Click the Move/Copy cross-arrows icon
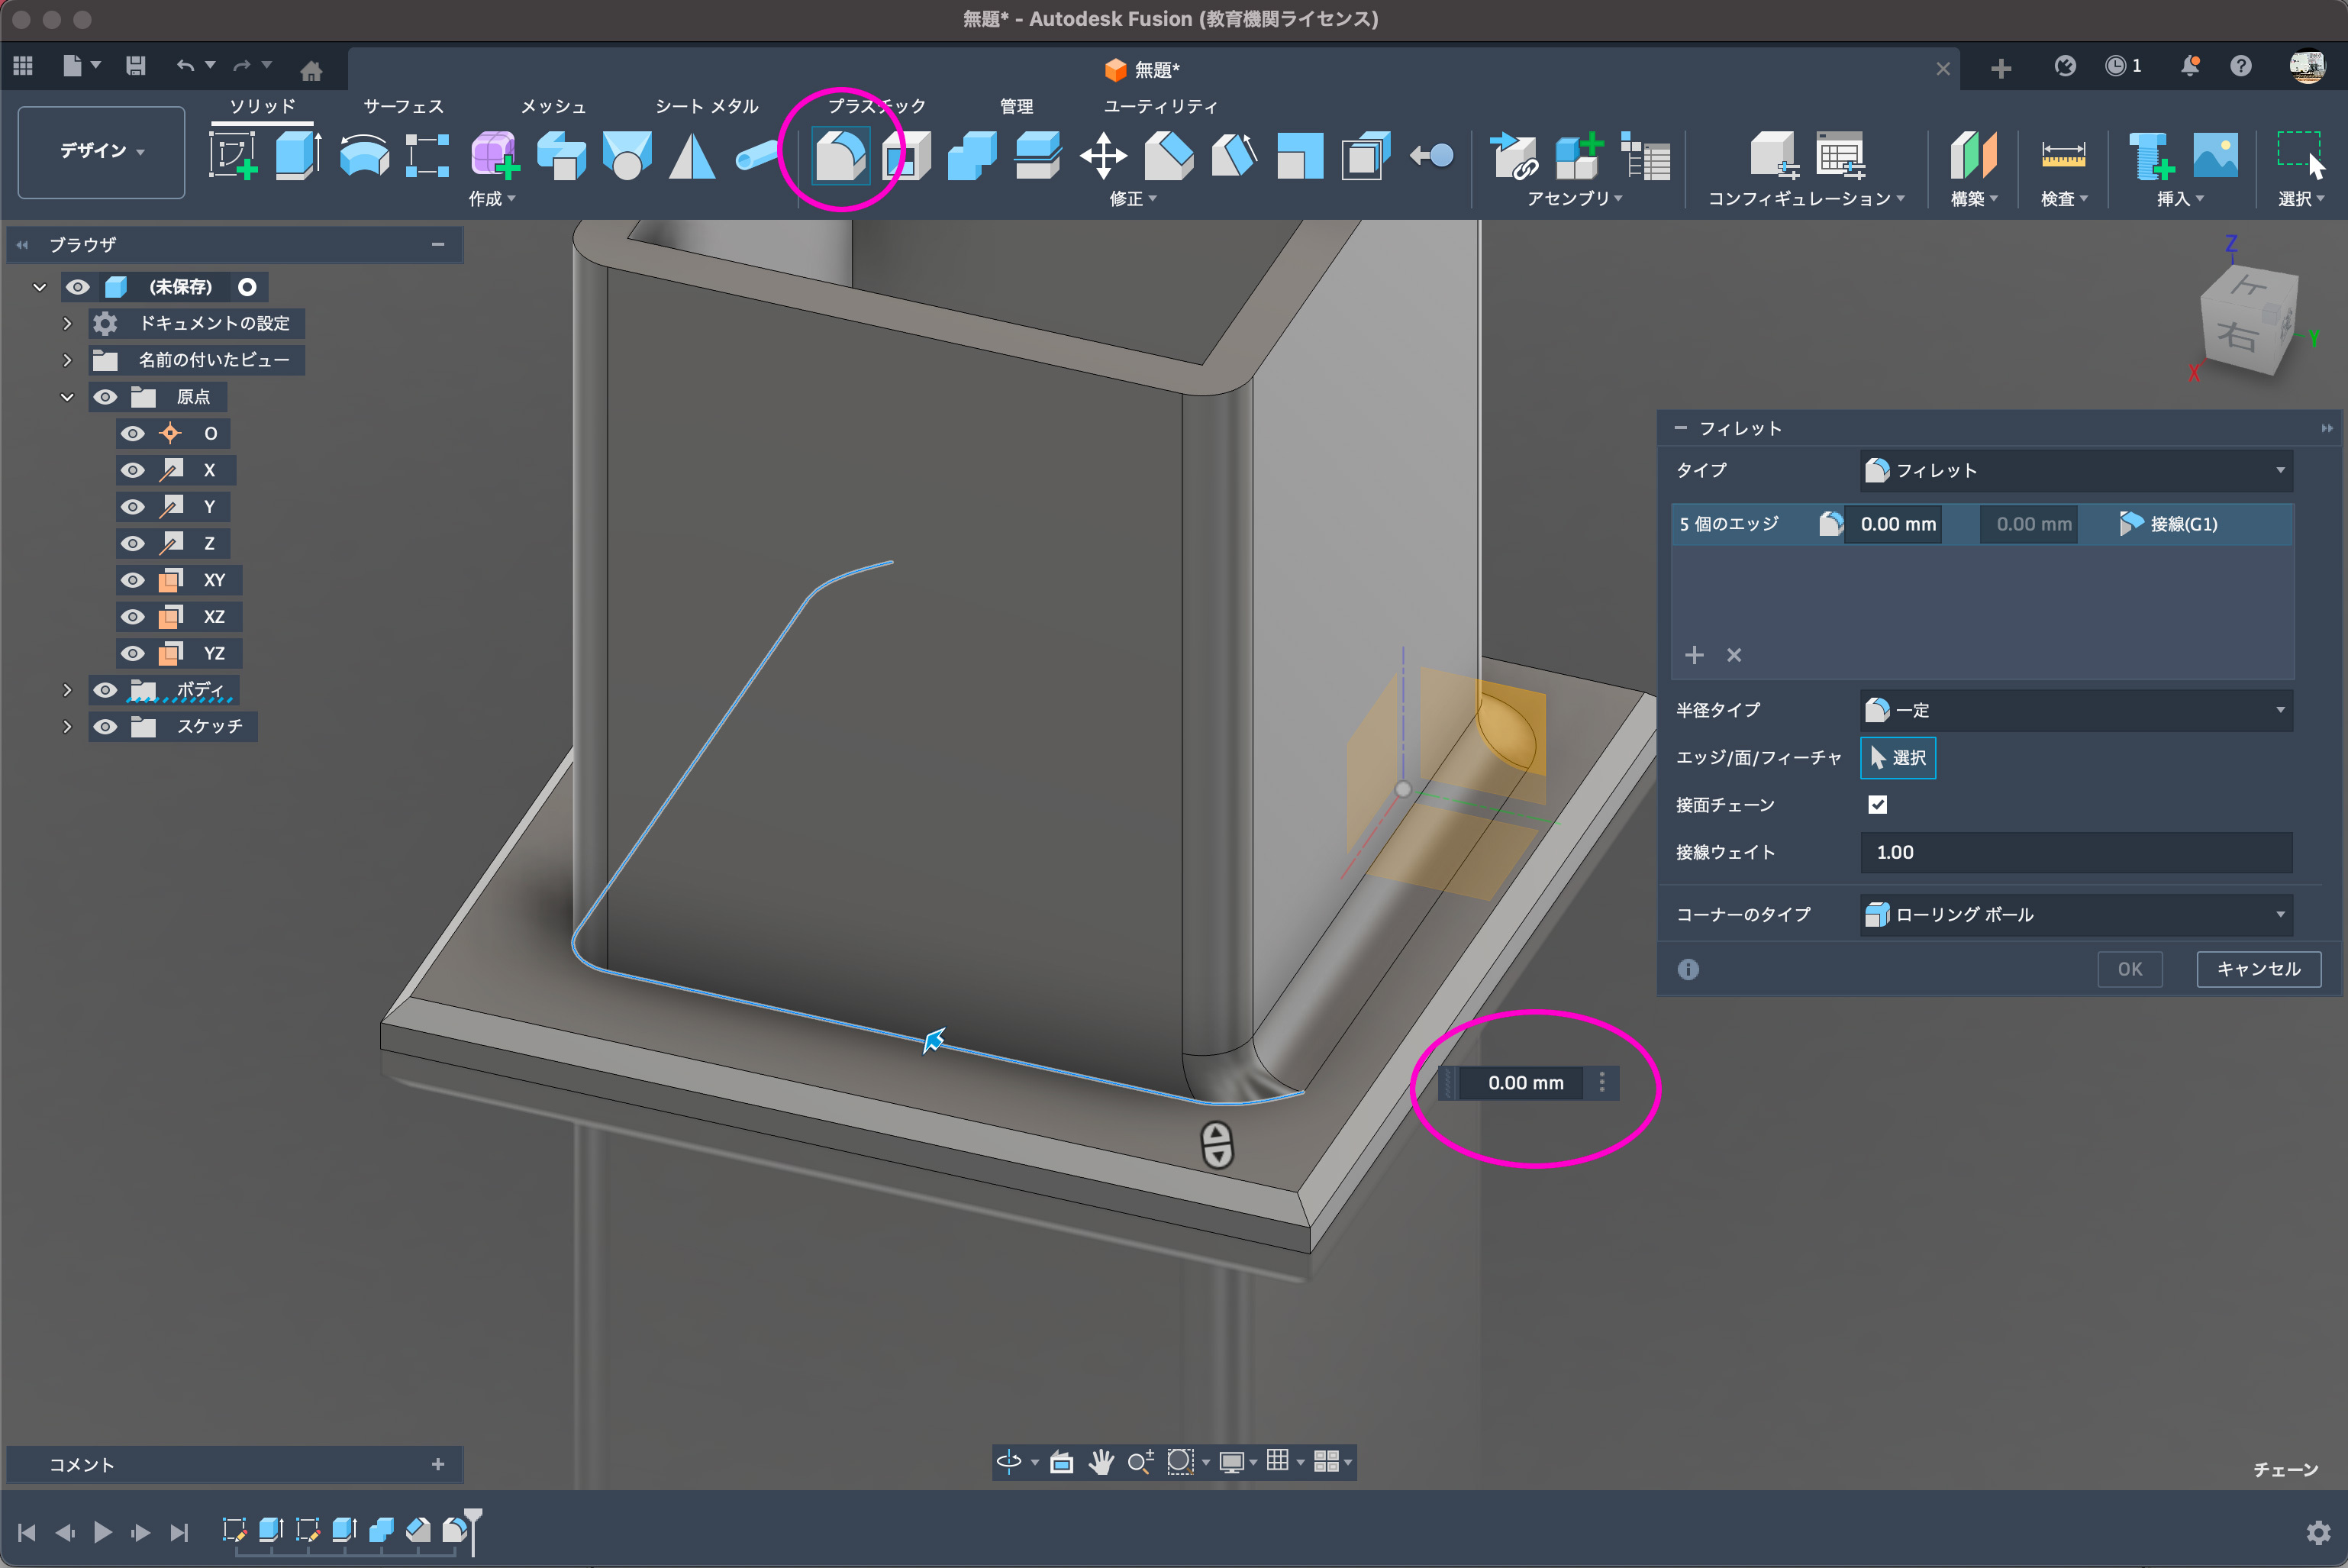Viewport: 2348px width, 1568px height. pos(1103,156)
